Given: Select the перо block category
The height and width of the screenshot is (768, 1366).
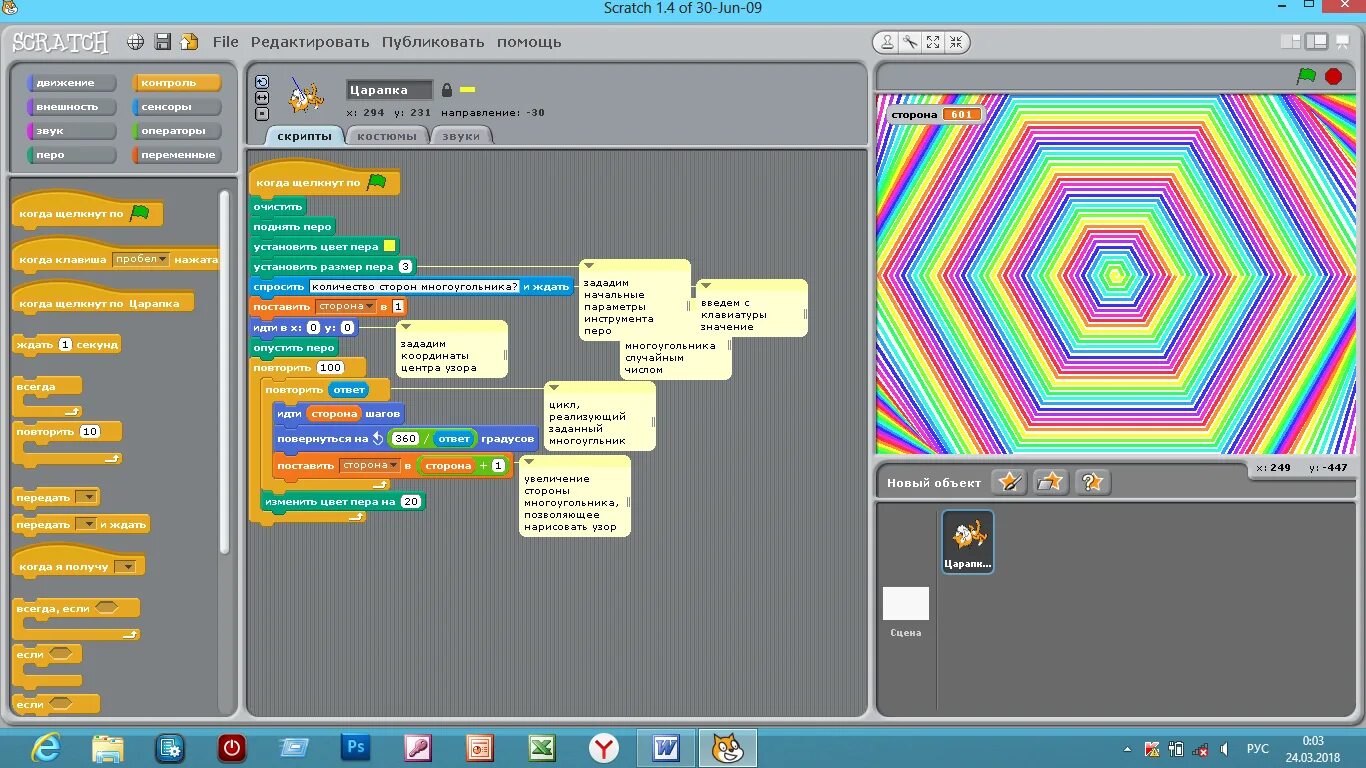Looking at the screenshot, I should click(x=72, y=155).
